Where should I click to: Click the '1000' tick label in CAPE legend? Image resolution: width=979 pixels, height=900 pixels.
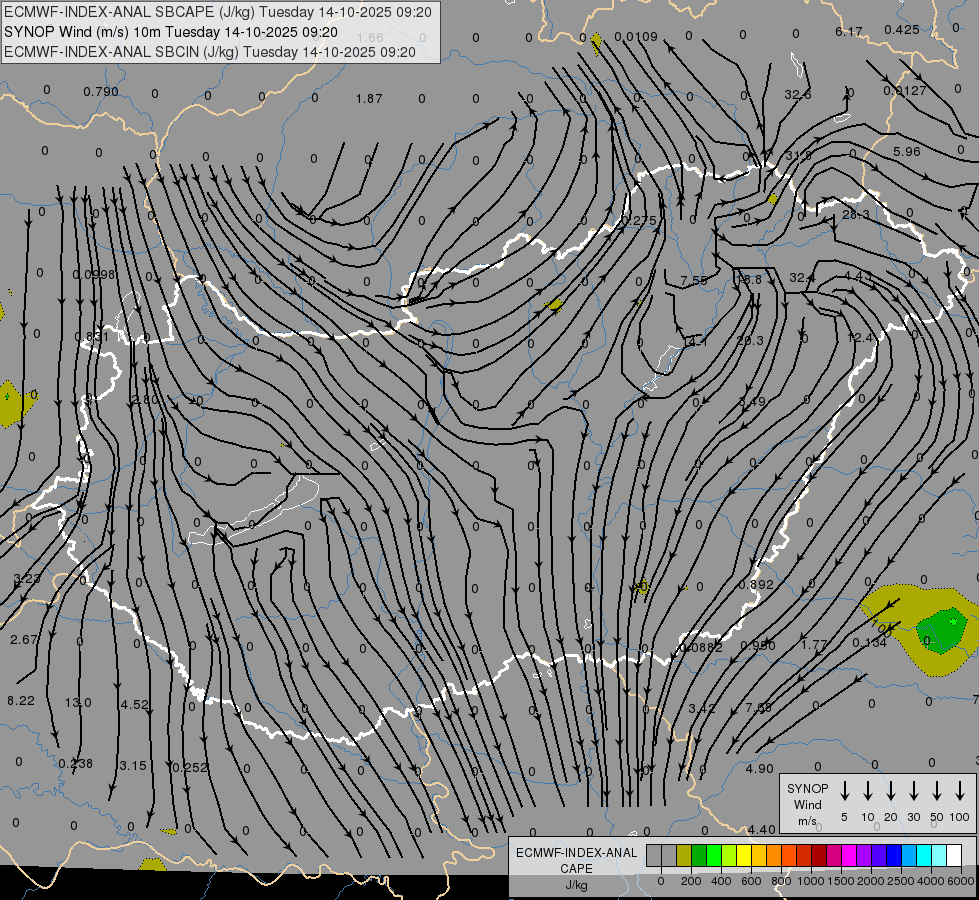tap(810, 881)
